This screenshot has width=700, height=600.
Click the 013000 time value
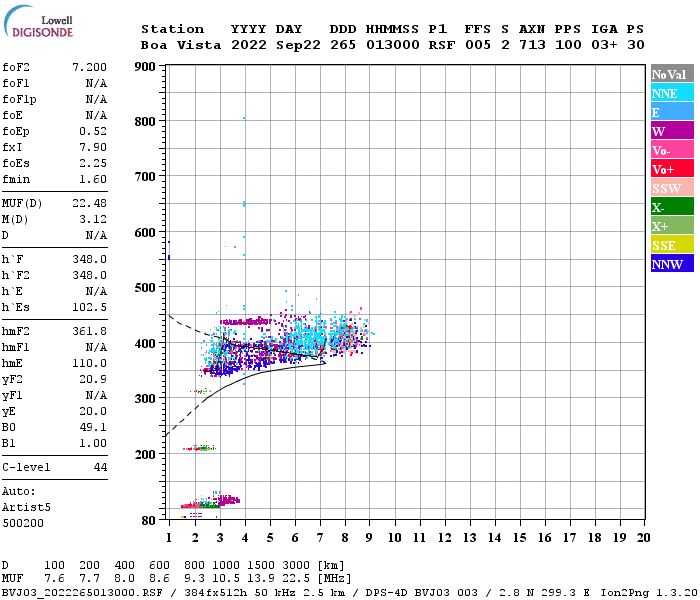pos(393,45)
